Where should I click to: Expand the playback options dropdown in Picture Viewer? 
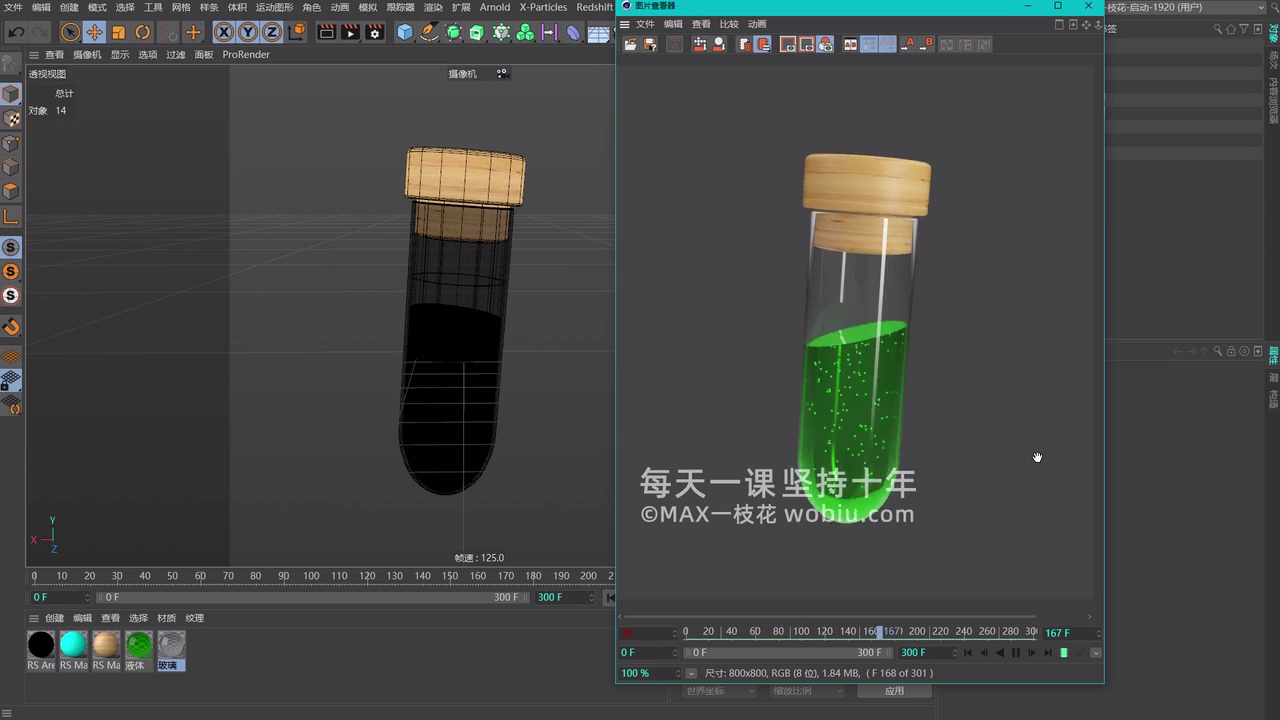pyautogui.click(x=1096, y=653)
